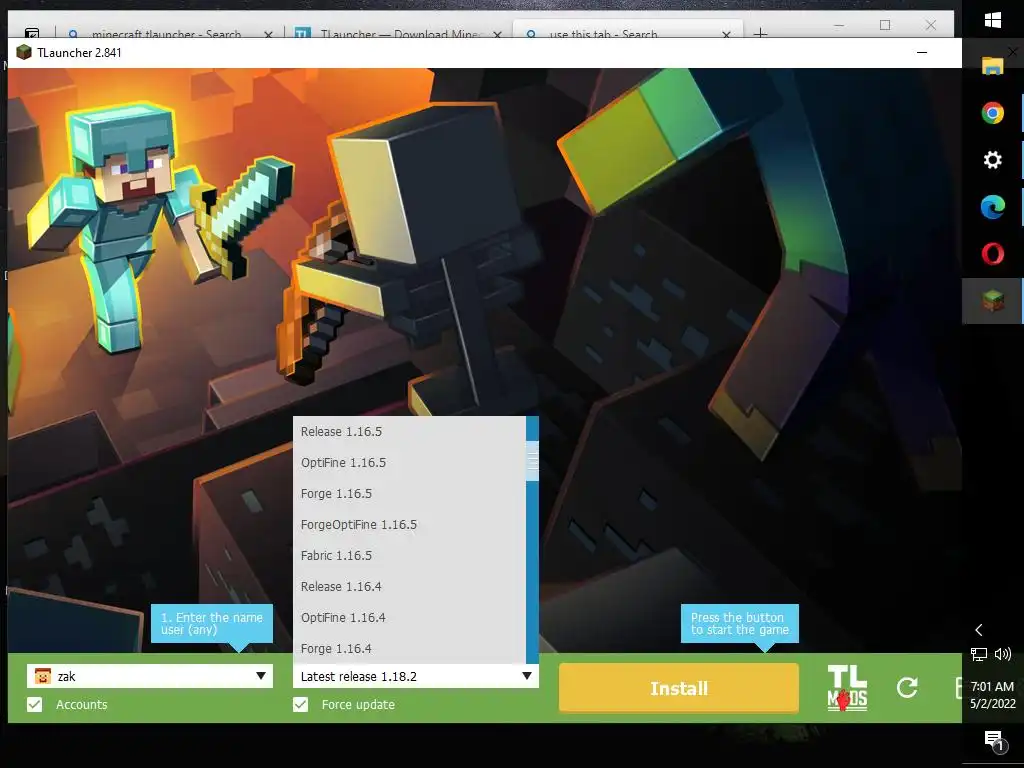
Task: Launch Google Chrome from the taskbar
Action: pos(993,113)
